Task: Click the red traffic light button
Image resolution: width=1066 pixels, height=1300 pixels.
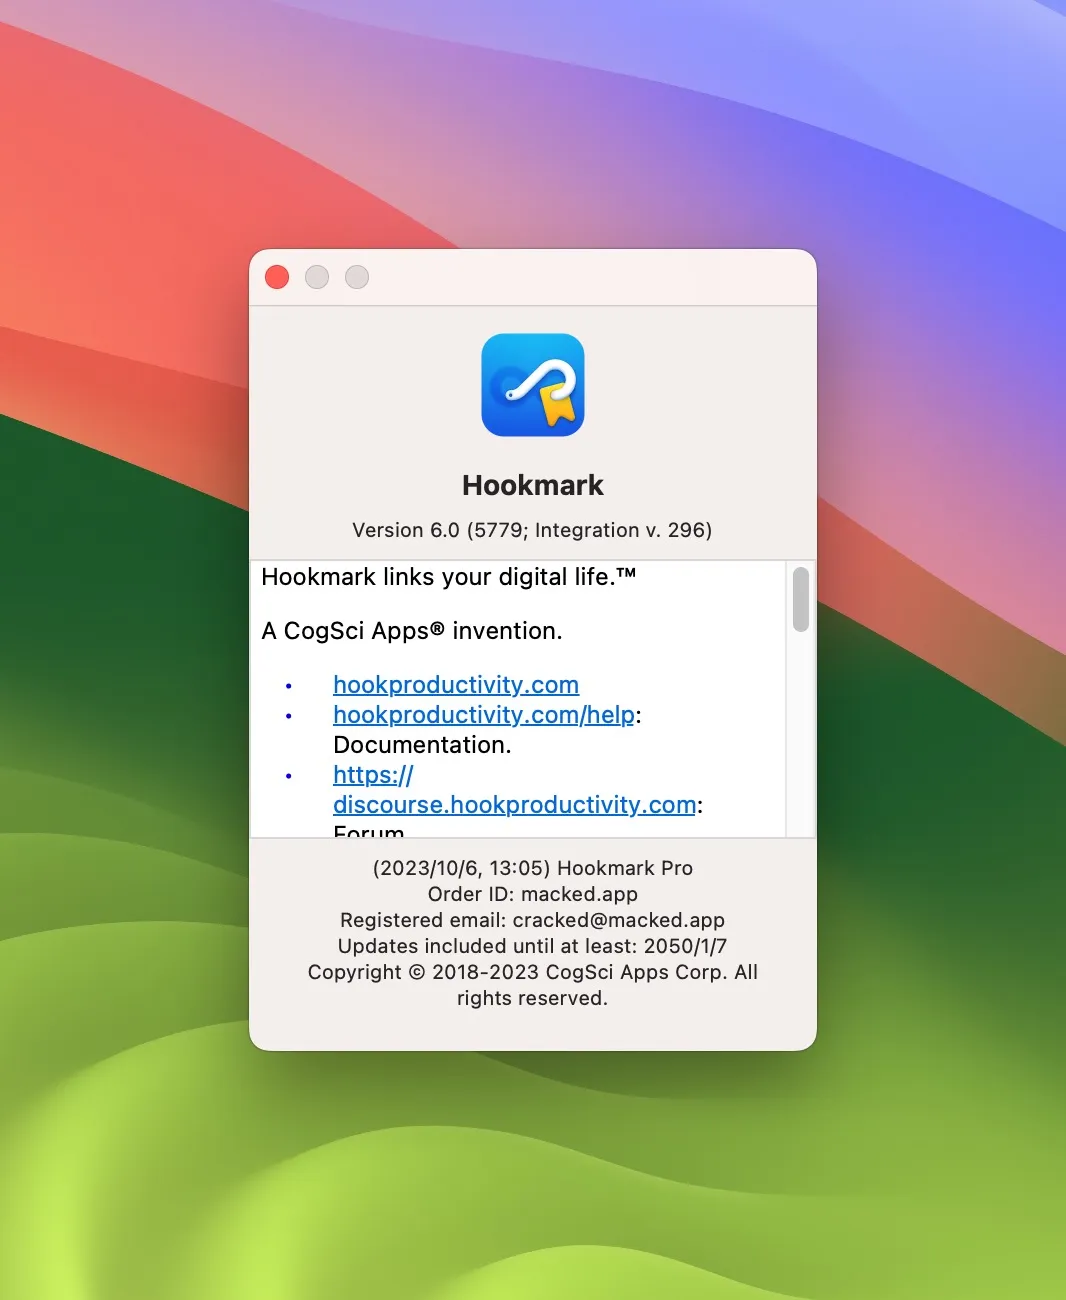Action: [277, 277]
